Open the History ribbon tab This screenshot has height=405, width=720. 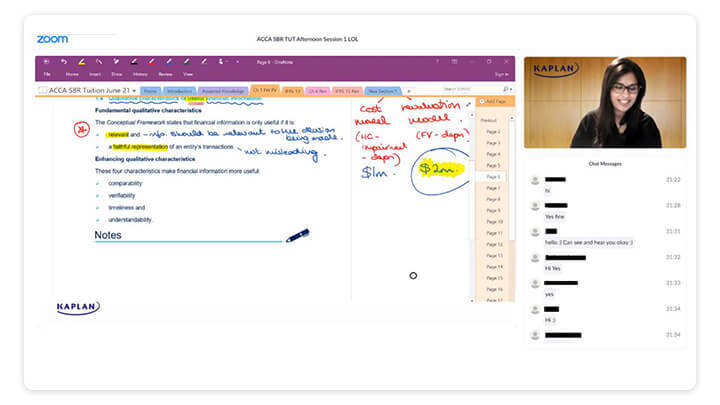tap(140, 74)
